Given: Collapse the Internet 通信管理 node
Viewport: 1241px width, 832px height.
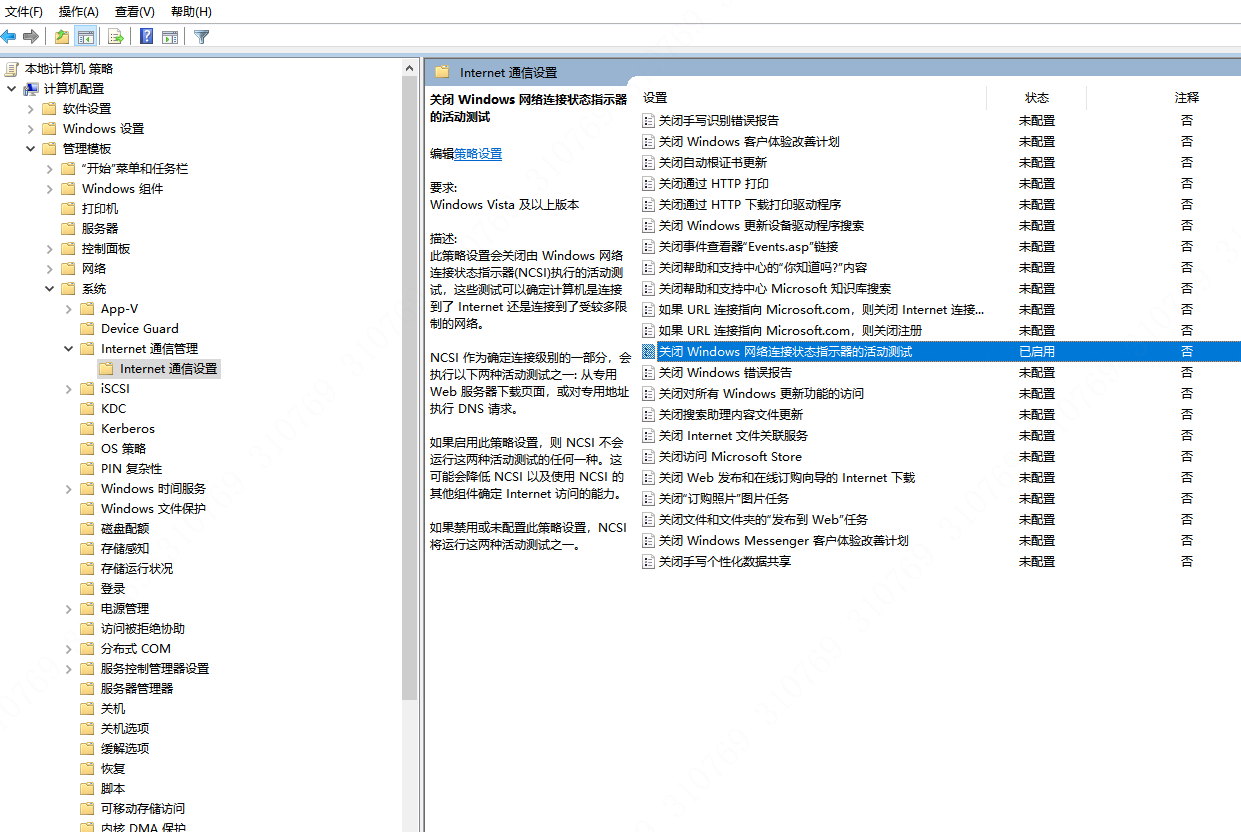Looking at the screenshot, I should [68, 349].
